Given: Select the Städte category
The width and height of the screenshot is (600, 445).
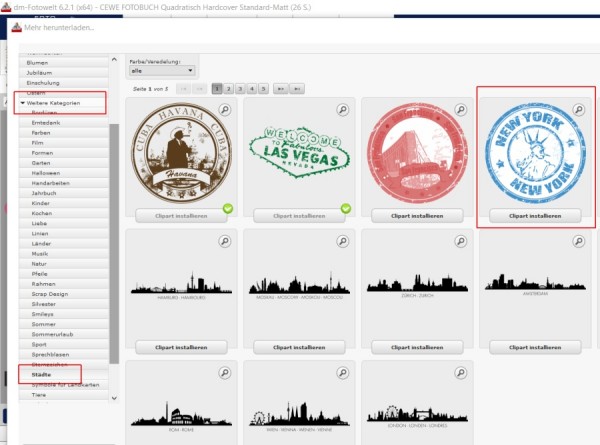Looking at the screenshot, I should tap(41, 375).
